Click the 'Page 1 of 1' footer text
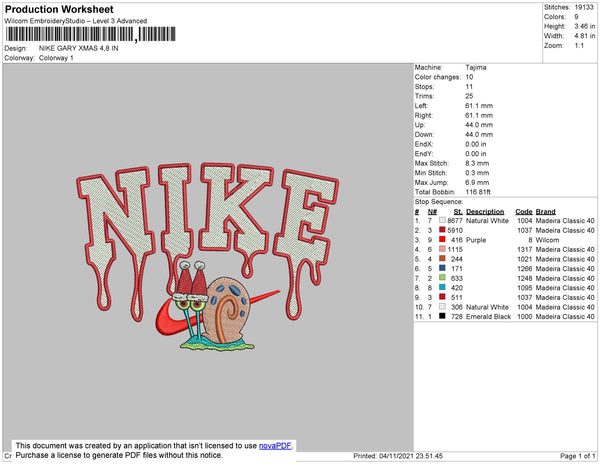 coord(578,456)
